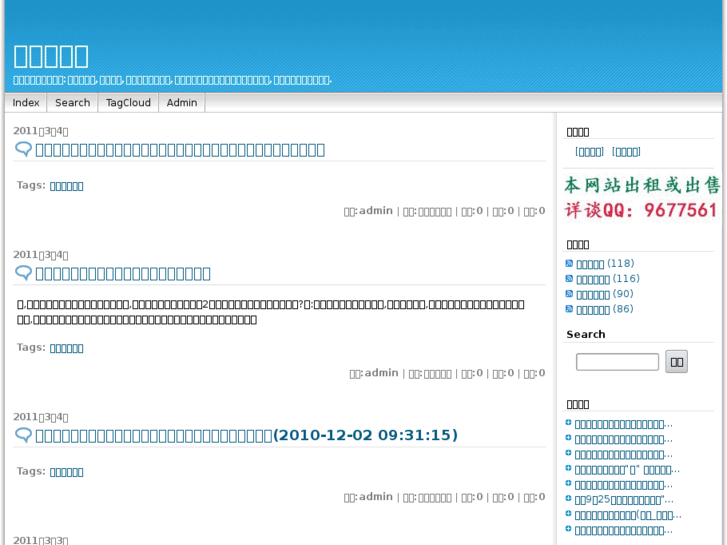Click the QQ 9677561 advertisement banner
This screenshot has width=727, height=545.
tap(642, 198)
